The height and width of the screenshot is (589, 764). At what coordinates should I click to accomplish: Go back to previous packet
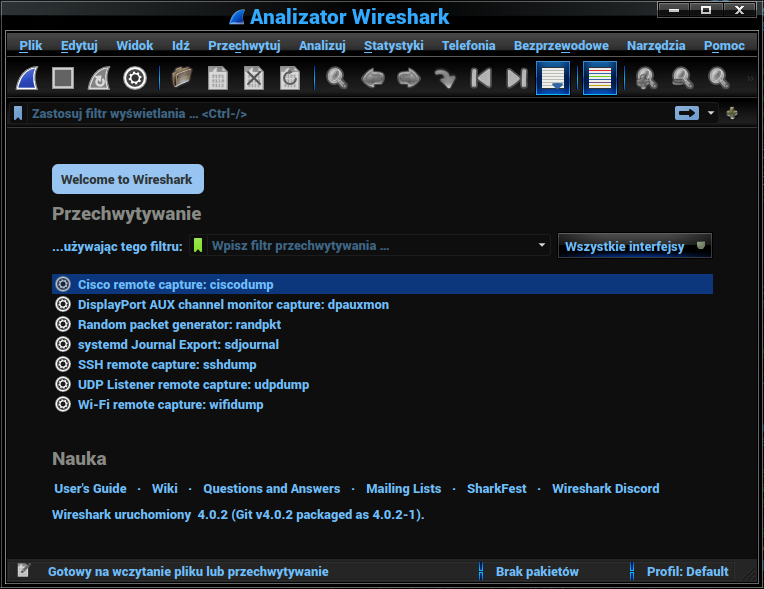373,78
